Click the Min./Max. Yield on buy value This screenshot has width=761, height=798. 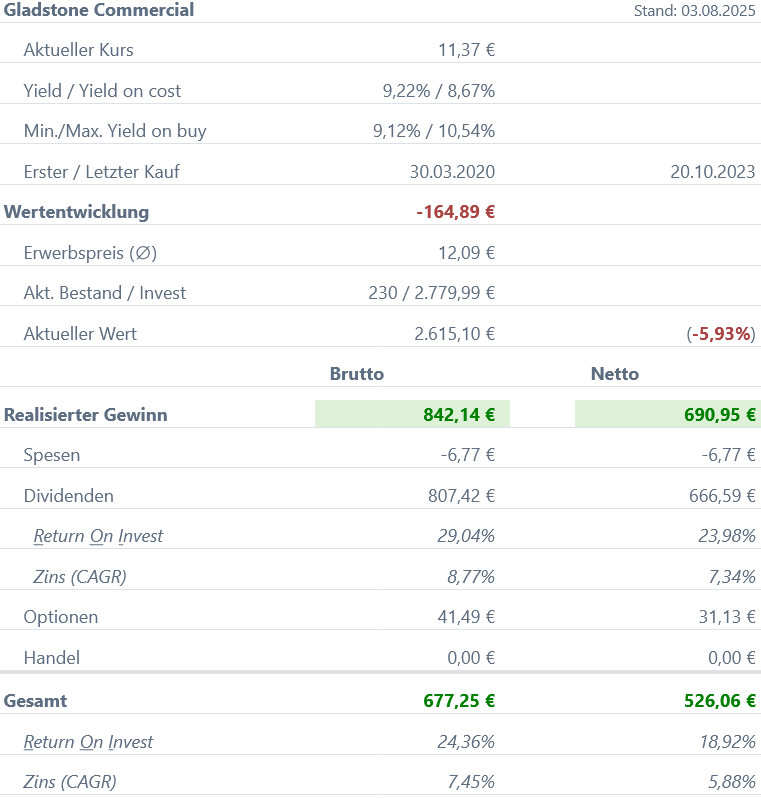(x=433, y=131)
